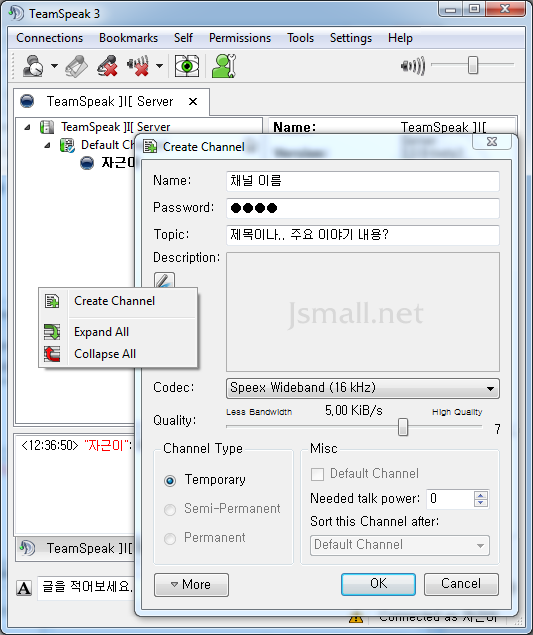This screenshot has height=635, width=533.
Task: Increase Needed talk power with up arrow
Action: coord(481,495)
